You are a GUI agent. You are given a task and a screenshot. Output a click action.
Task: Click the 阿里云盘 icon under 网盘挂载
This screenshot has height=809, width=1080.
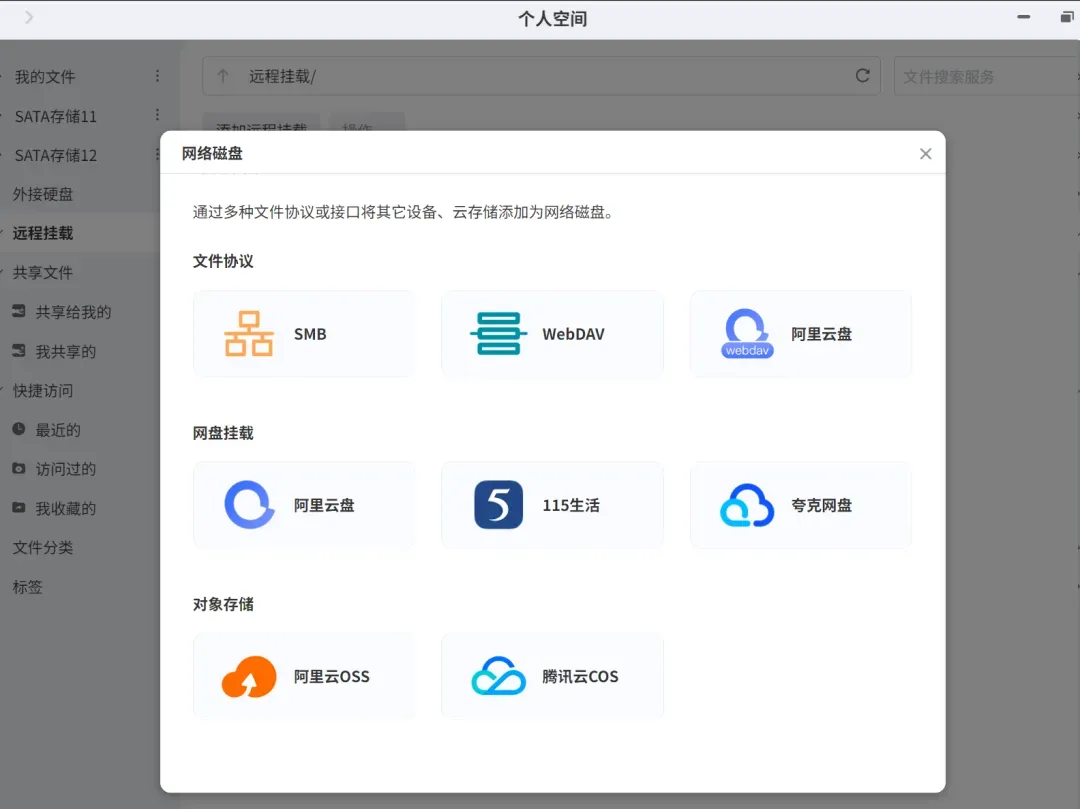249,505
